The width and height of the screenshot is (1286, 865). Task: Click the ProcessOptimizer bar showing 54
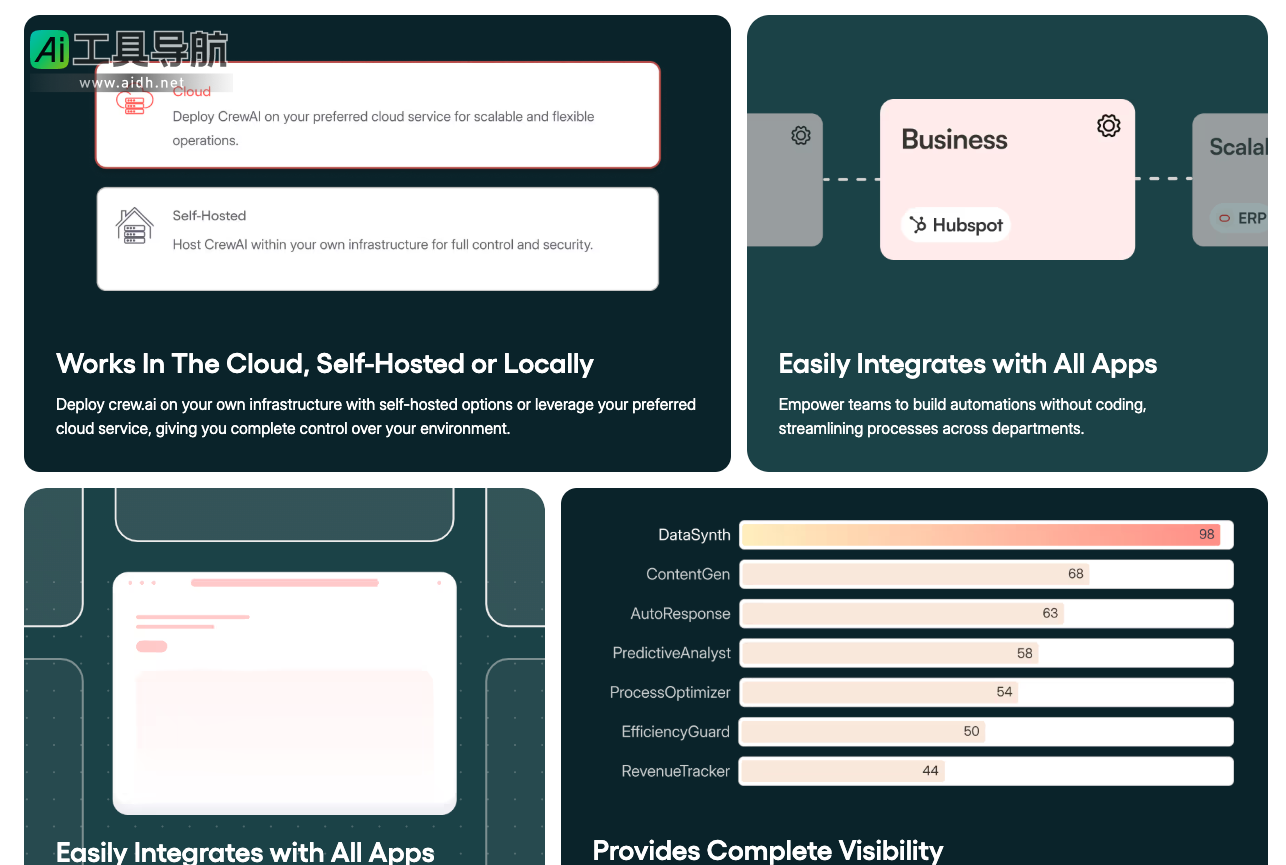(x=985, y=692)
